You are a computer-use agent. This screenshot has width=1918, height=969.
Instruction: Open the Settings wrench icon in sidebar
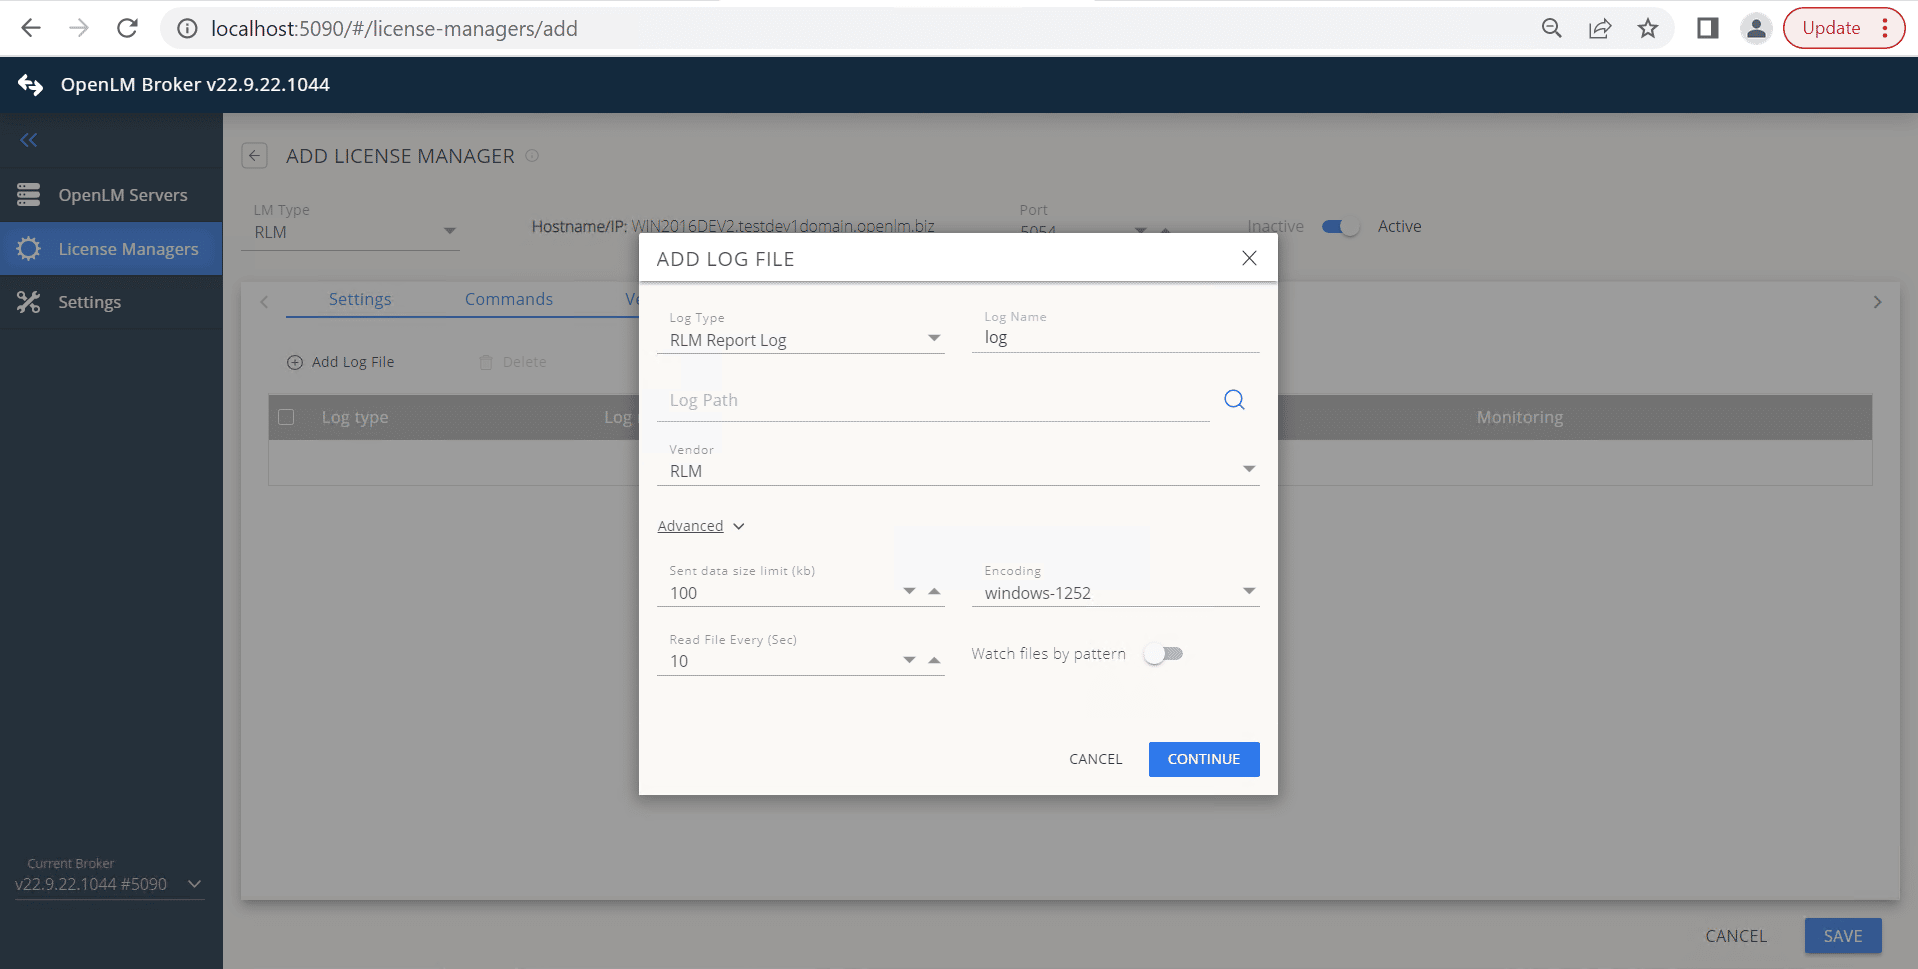(29, 301)
